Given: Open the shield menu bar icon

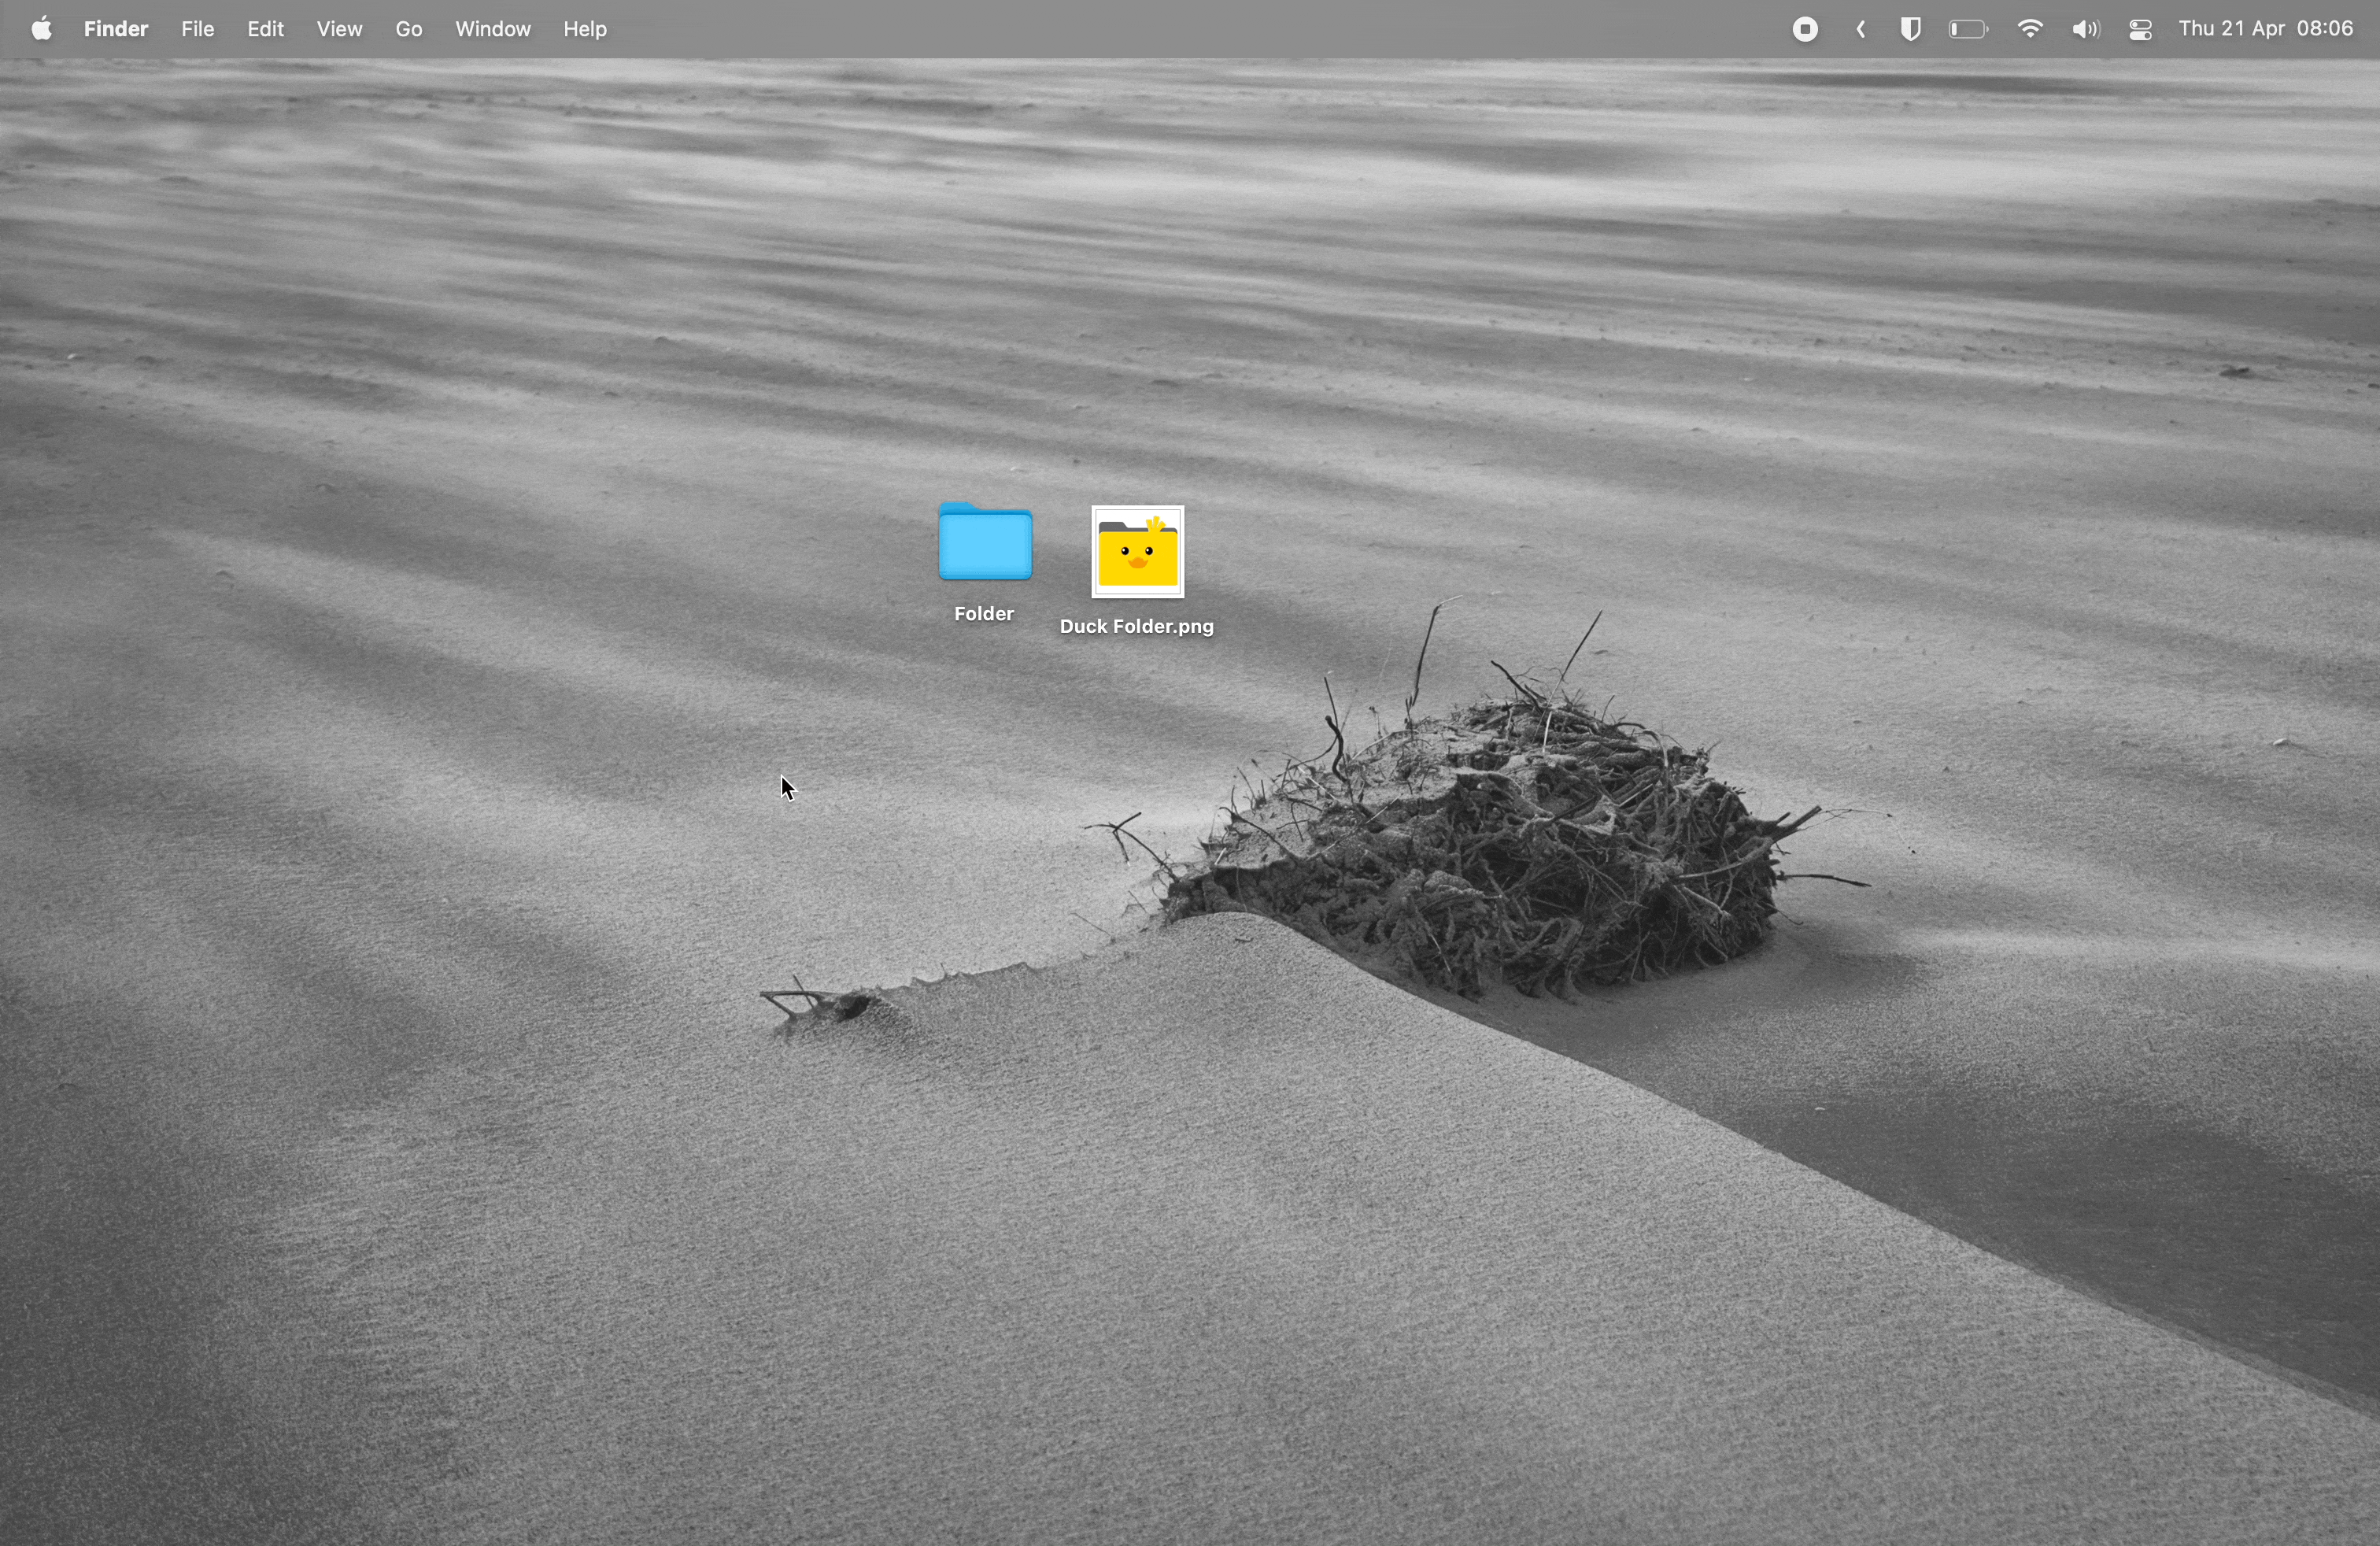Looking at the screenshot, I should click(1911, 29).
